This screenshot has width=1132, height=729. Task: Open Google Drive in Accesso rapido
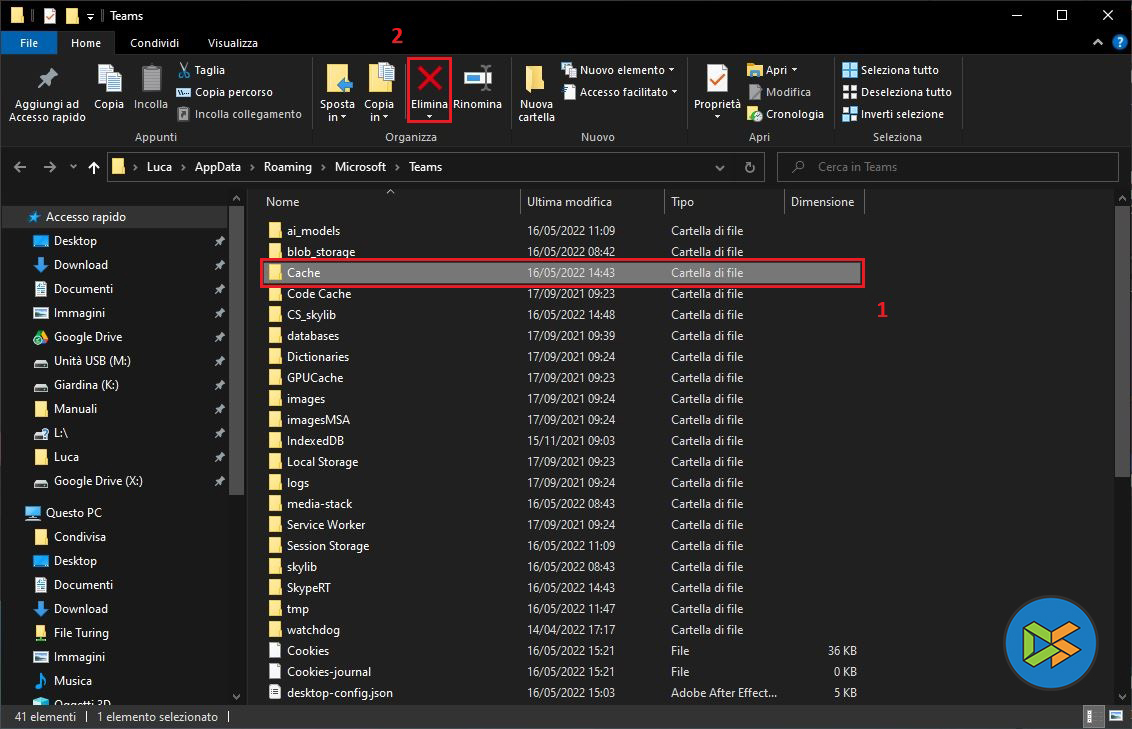click(x=88, y=337)
